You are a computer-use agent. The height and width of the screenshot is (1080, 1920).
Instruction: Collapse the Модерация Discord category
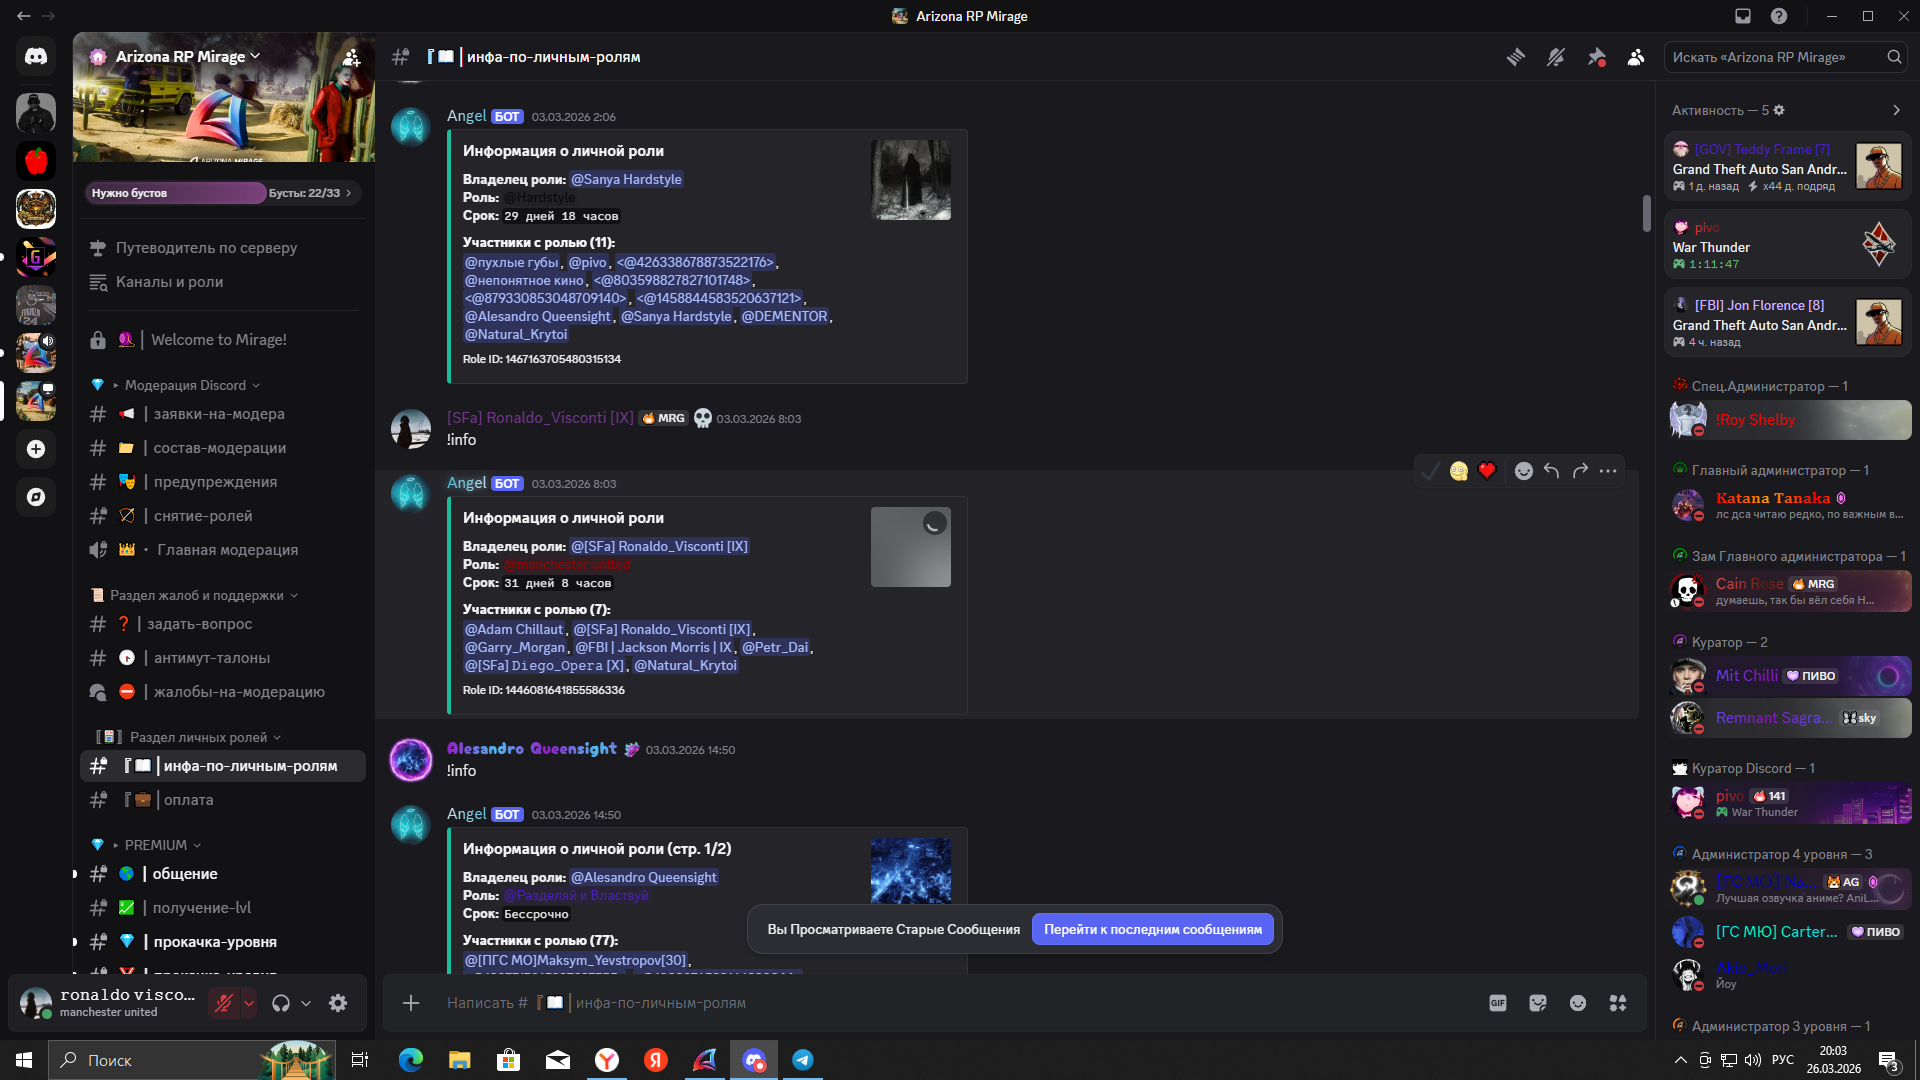(x=185, y=385)
